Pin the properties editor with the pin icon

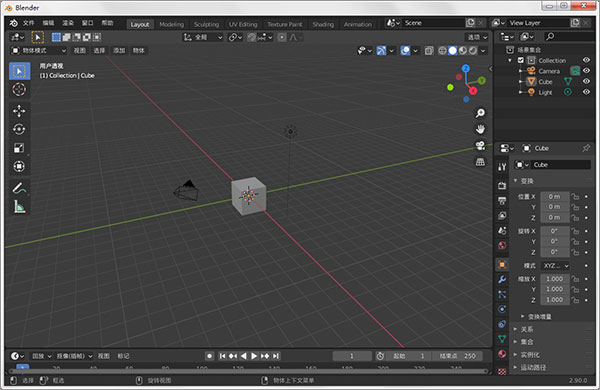click(586, 148)
